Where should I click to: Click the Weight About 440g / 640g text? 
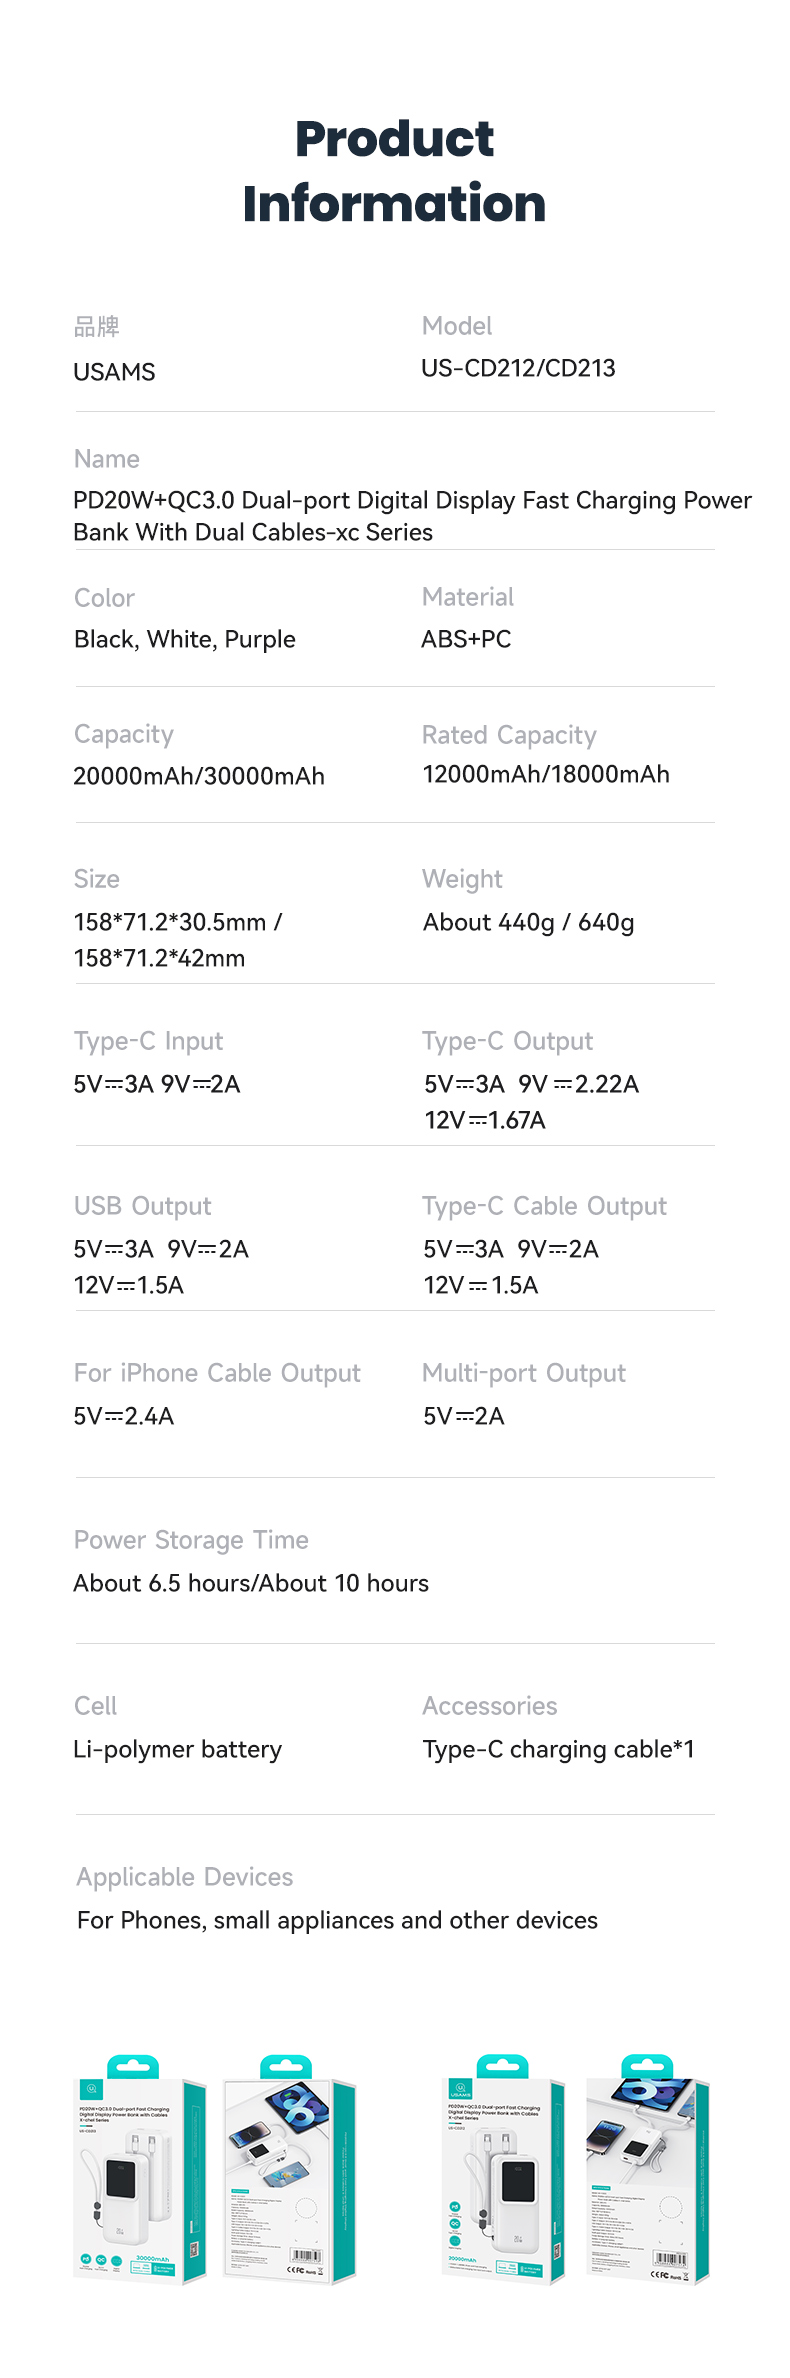coord(528,922)
